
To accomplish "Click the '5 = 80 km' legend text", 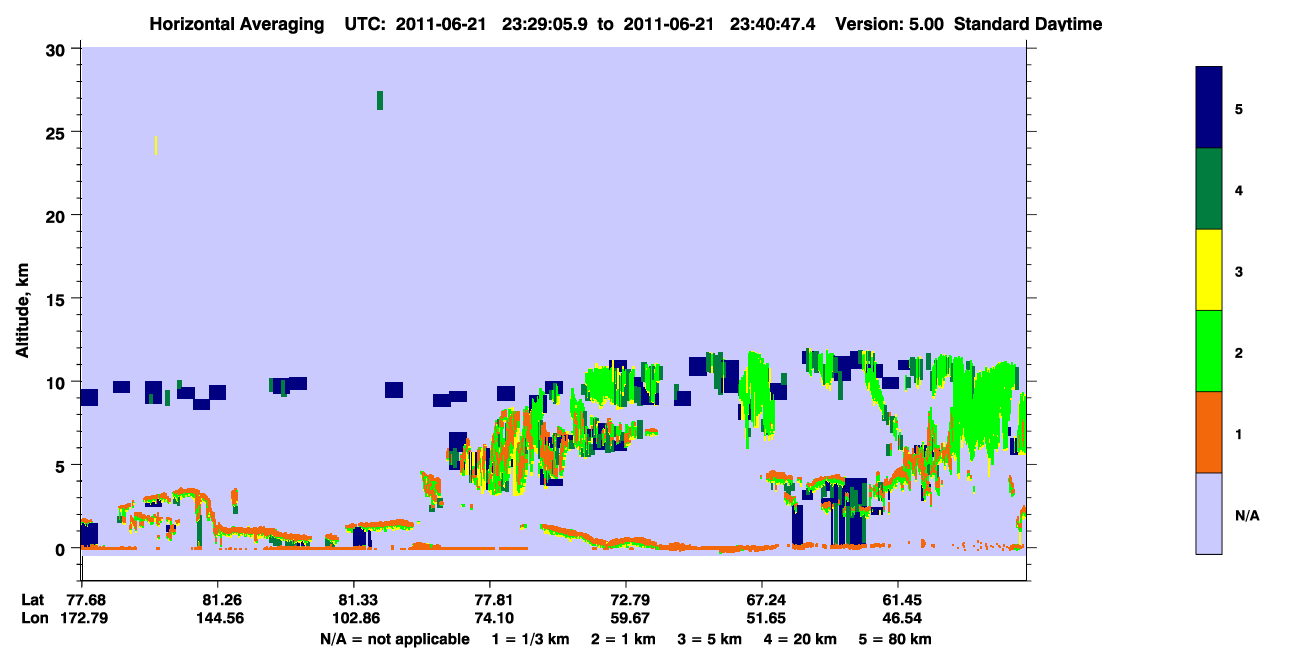I will coord(895,639).
